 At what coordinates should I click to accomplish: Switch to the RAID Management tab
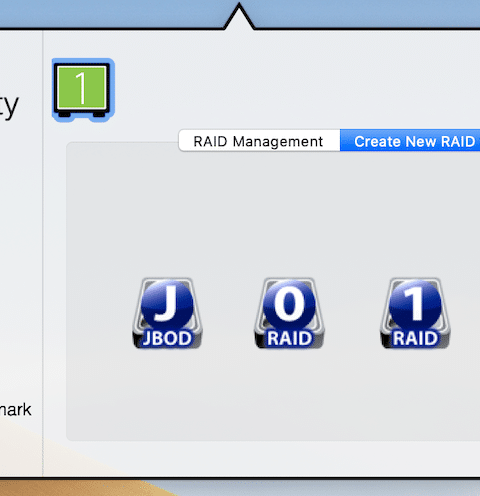259,141
